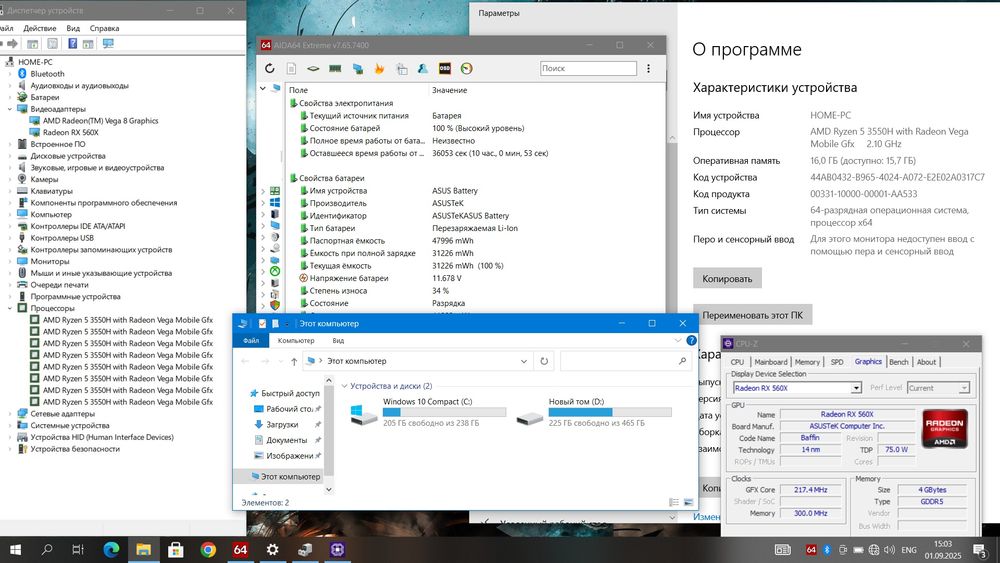
Task: Open Microsoft Edge from taskbar
Action: coord(111,549)
